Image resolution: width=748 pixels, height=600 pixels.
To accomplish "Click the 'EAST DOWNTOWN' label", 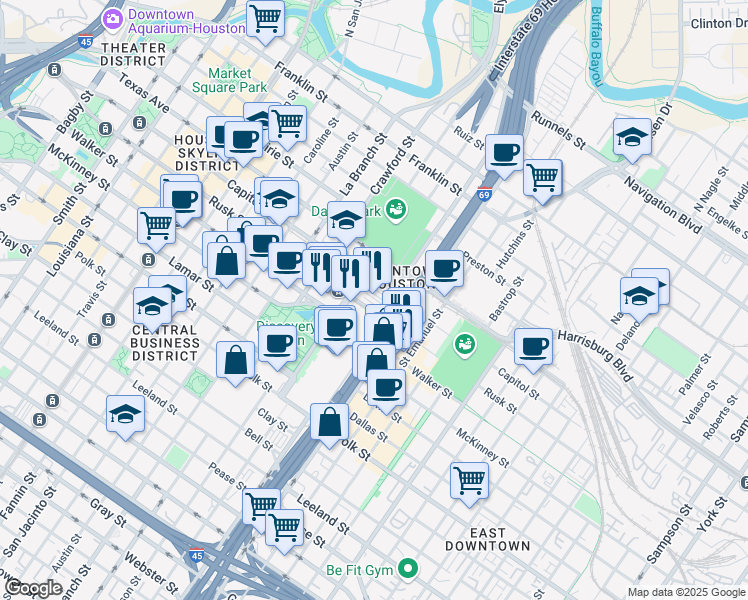I will pos(488,539).
